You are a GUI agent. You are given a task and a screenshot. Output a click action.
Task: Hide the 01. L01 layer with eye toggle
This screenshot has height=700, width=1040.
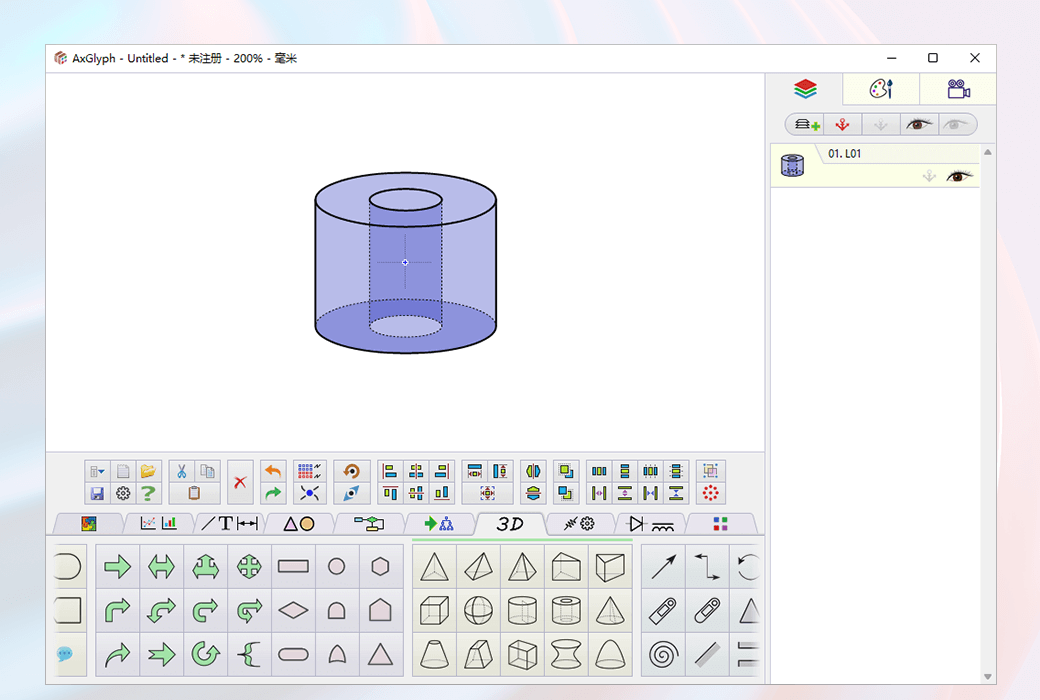pos(960,176)
